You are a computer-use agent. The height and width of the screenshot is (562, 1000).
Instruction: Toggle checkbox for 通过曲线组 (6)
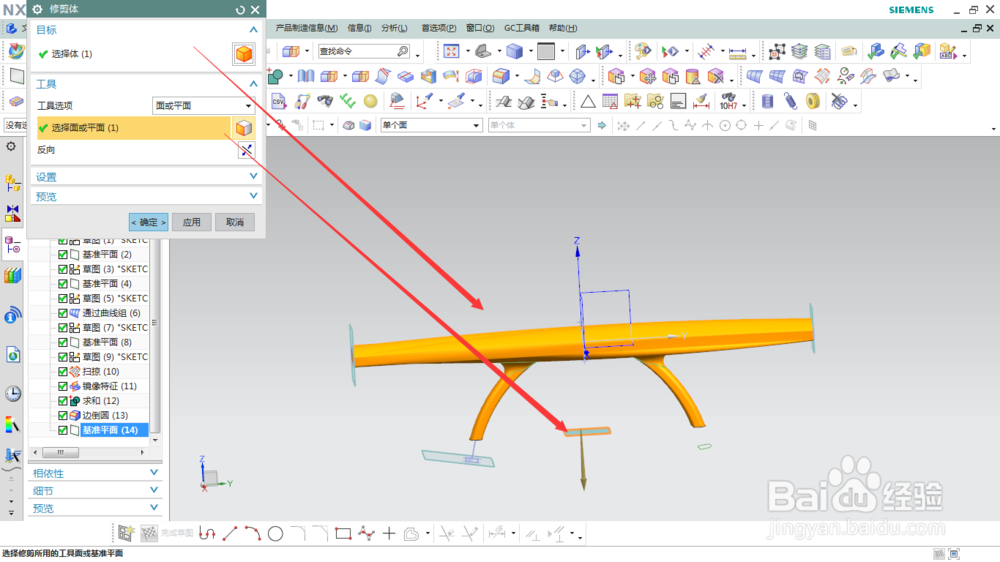(x=62, y=313)
